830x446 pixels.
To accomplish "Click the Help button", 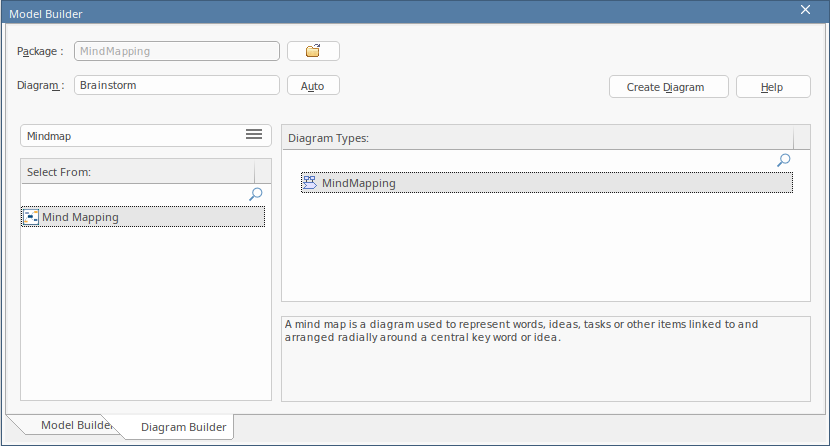I will pos(772,87).
